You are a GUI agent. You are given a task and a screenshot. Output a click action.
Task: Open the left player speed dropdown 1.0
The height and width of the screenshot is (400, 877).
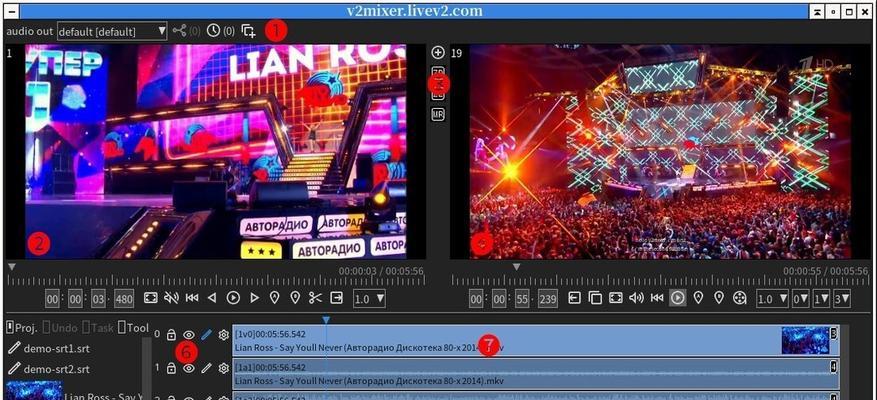pyautogui.click(x=369, y=299)
